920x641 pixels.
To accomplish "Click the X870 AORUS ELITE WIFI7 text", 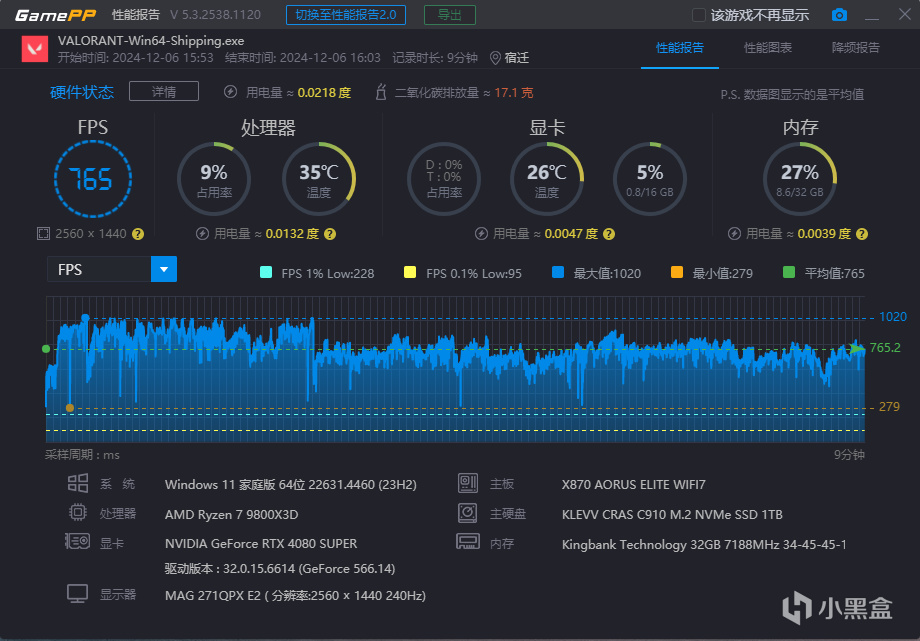I will point(634,485).
